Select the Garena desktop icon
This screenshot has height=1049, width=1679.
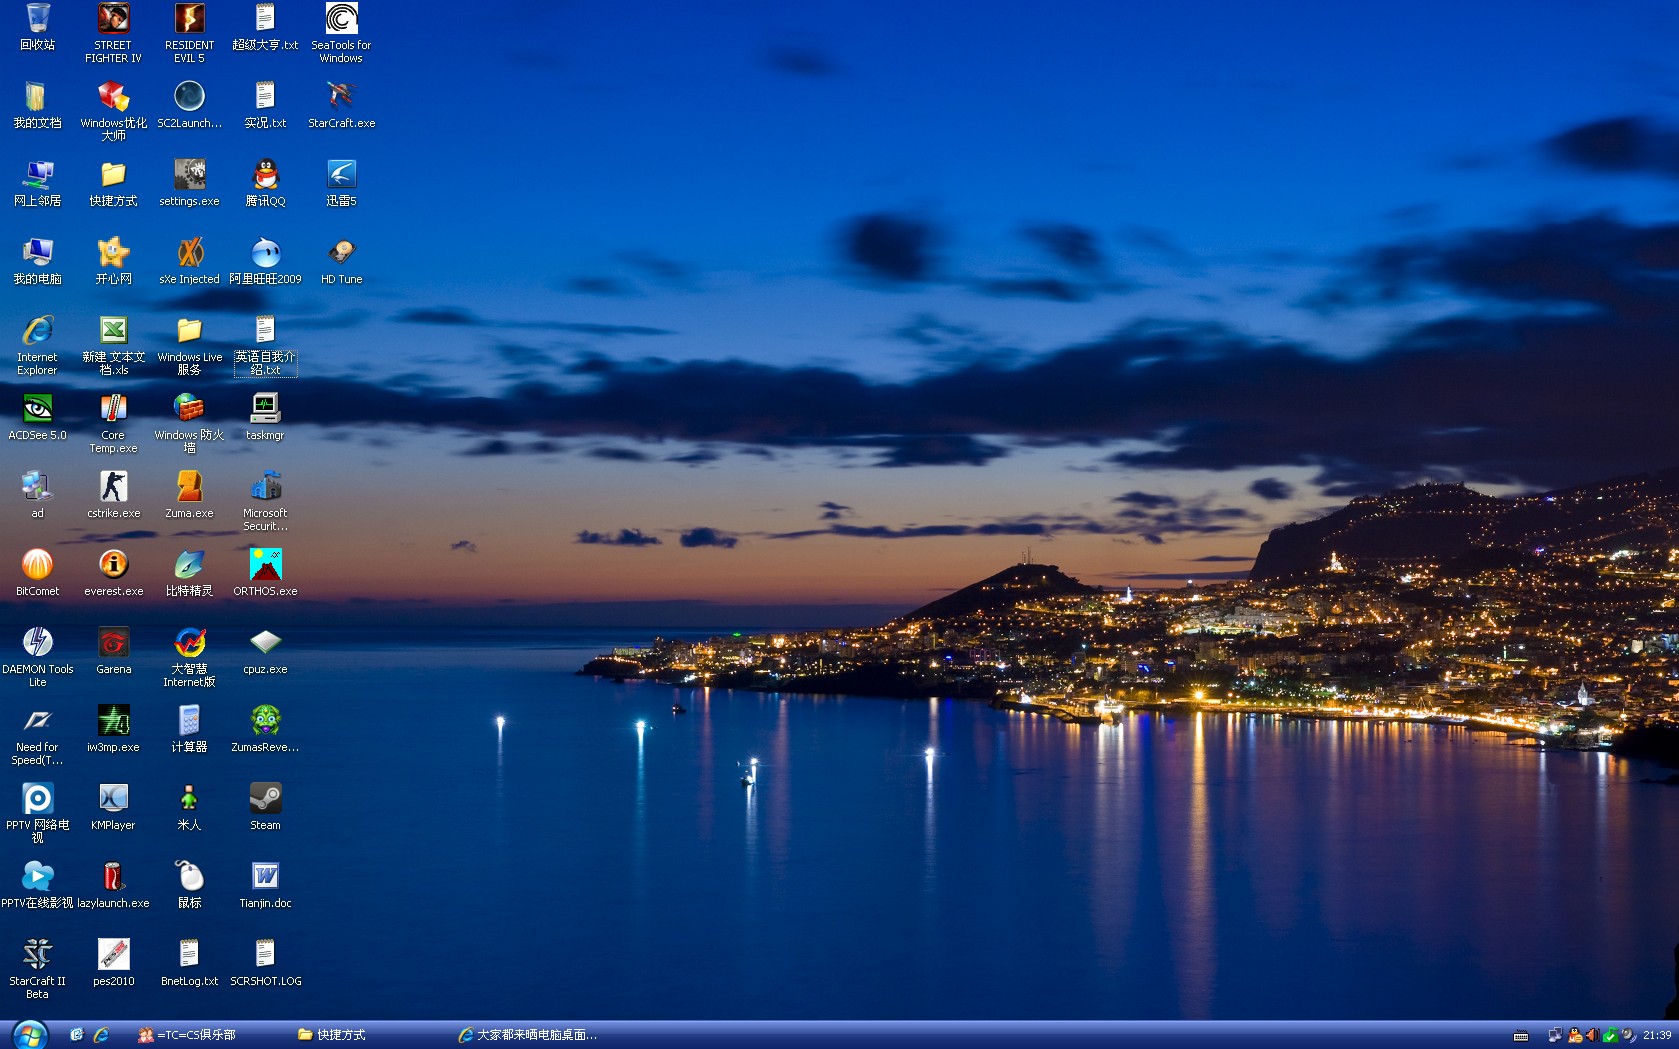coord(113,651)
